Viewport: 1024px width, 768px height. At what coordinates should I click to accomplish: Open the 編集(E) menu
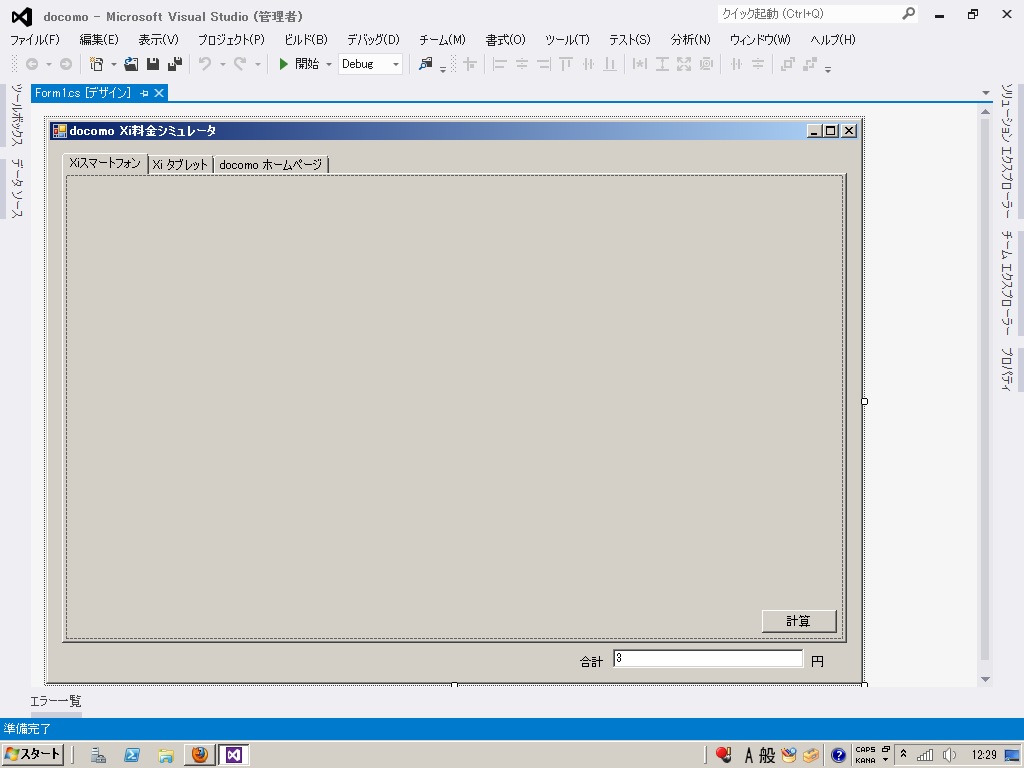click(99, 40)
